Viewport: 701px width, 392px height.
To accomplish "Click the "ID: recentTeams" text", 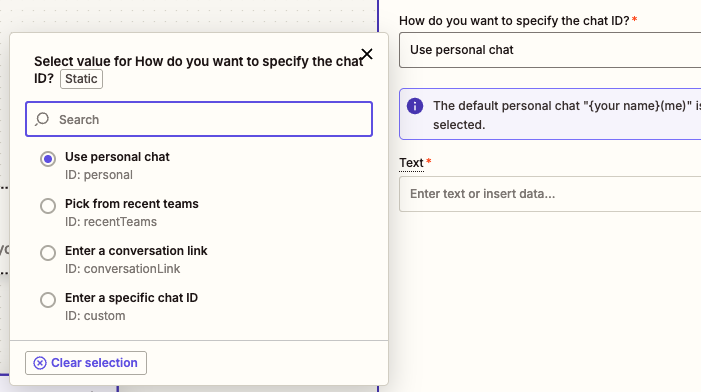I will click(x=111, y=222).
